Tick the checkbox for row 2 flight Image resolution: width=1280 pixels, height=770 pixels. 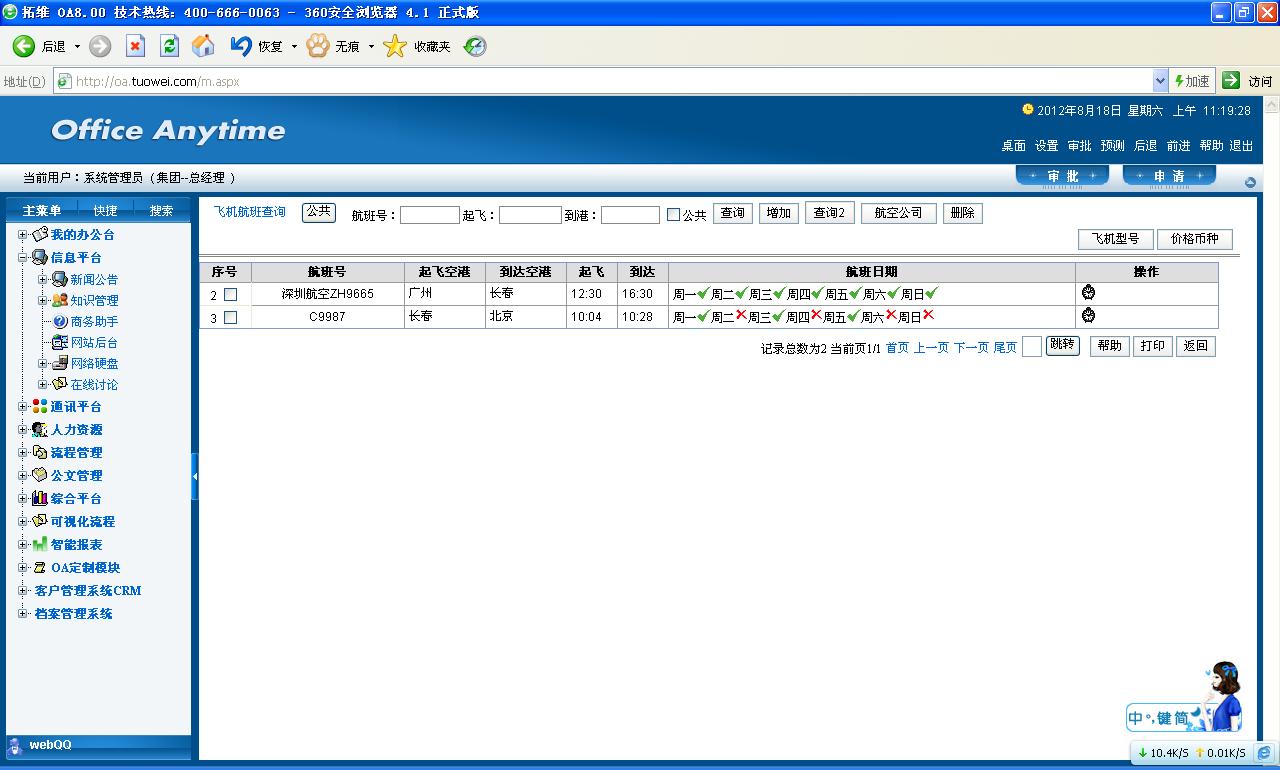(x=231, y=295)
